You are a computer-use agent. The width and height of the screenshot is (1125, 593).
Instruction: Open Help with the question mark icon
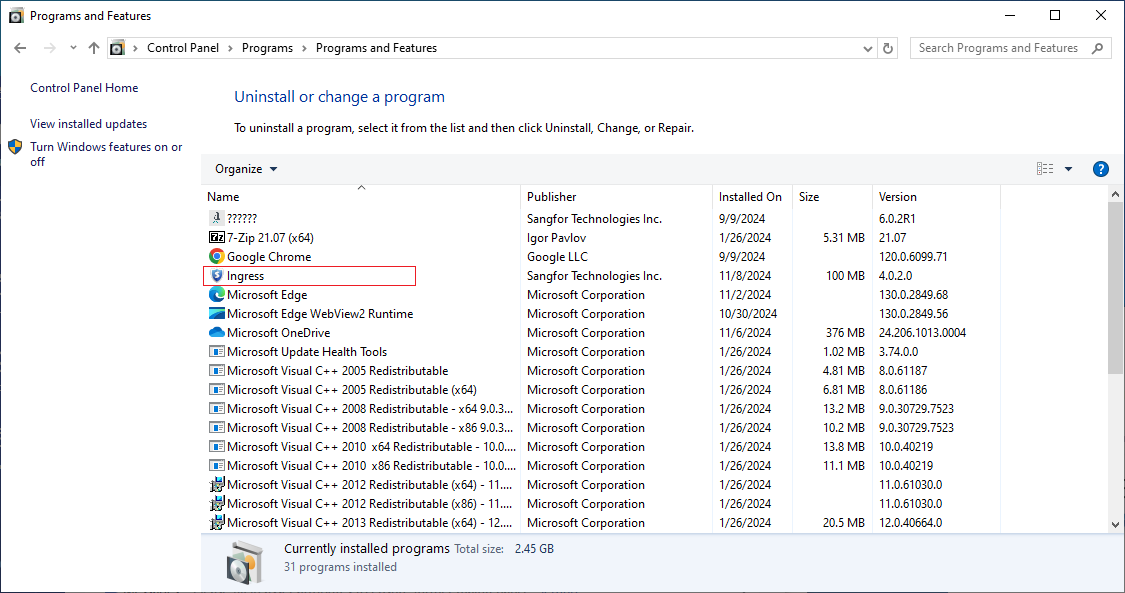[1101, 169]
